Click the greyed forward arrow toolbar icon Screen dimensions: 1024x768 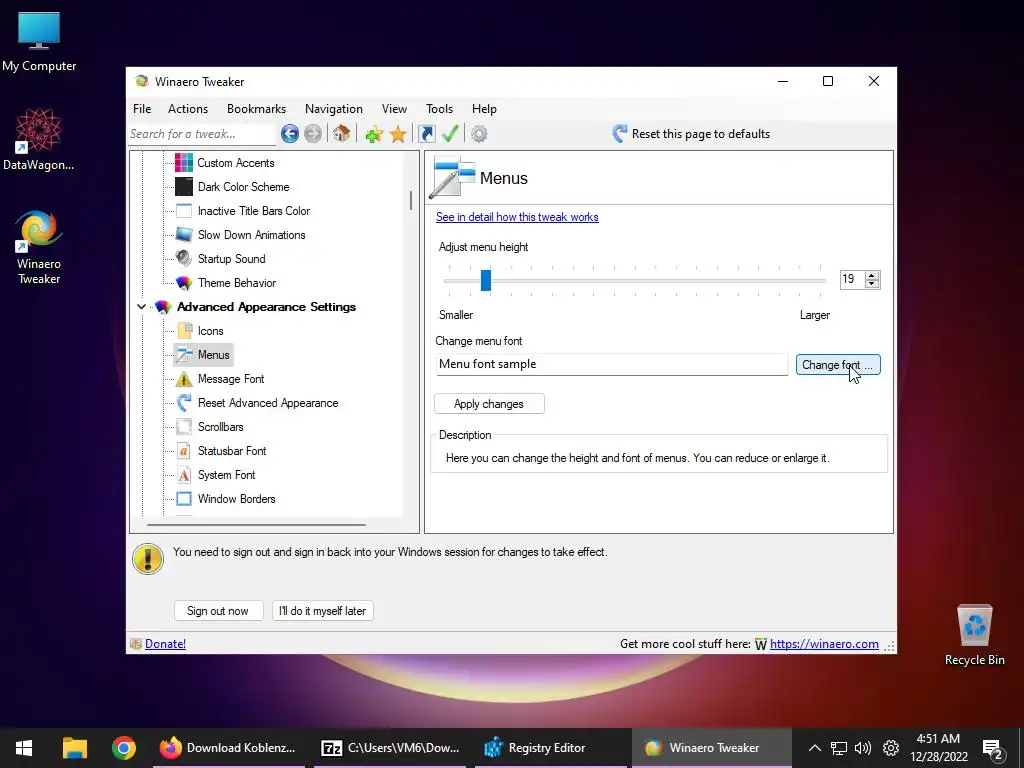click(x=313, y=134)
